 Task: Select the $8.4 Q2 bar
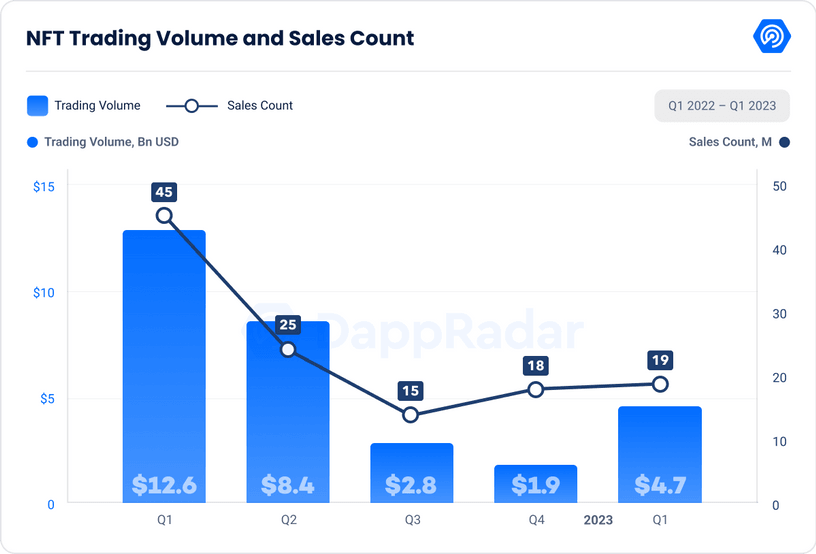click(288, 412)
